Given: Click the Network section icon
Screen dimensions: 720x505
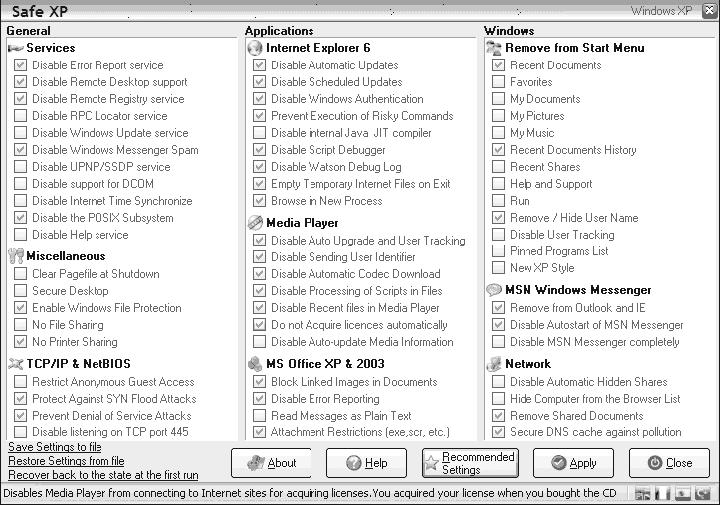Looking at the screenshot, I should click(x=494, y=364).
